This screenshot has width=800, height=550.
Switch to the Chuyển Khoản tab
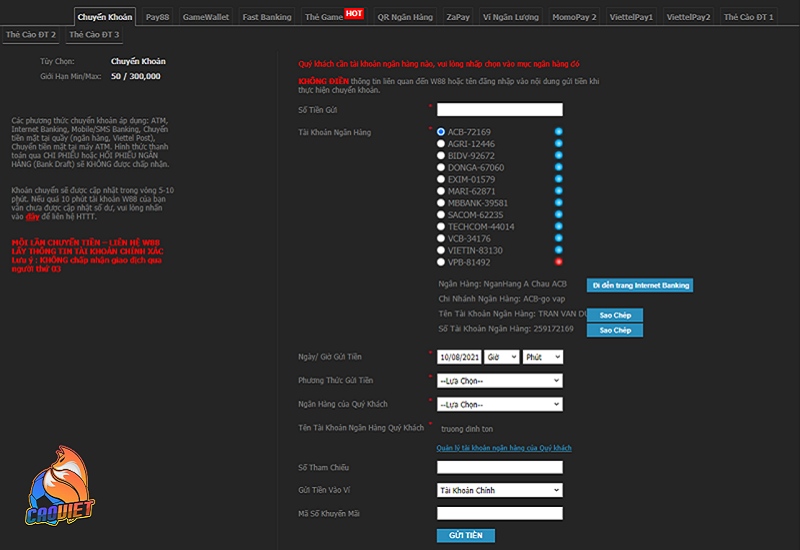point(105,17)
